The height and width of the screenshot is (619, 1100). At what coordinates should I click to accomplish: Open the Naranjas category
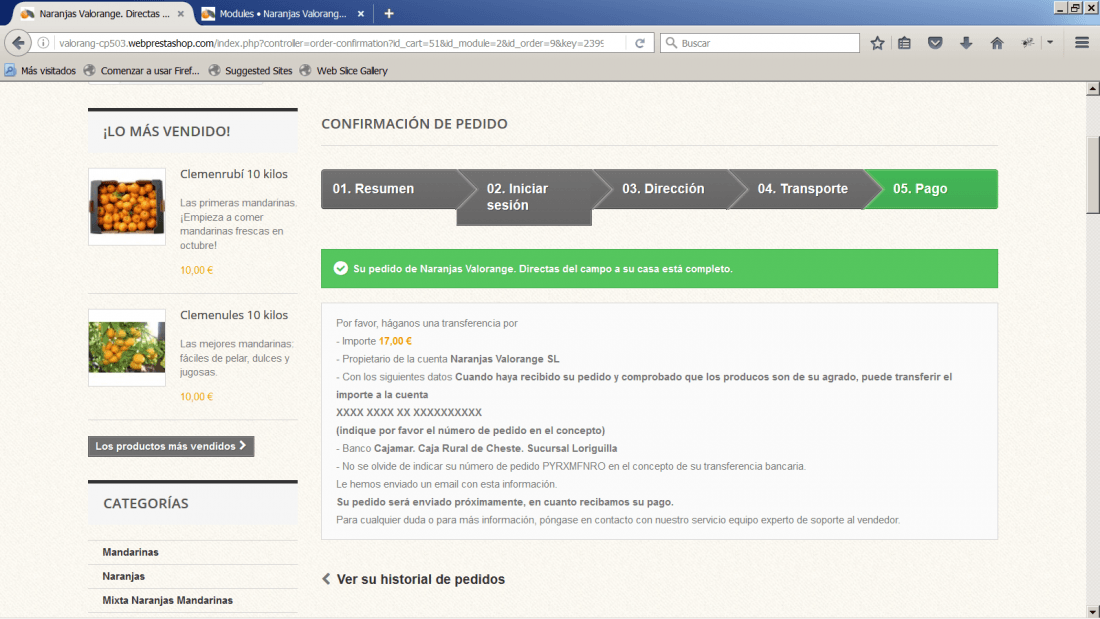pos(123,576)
